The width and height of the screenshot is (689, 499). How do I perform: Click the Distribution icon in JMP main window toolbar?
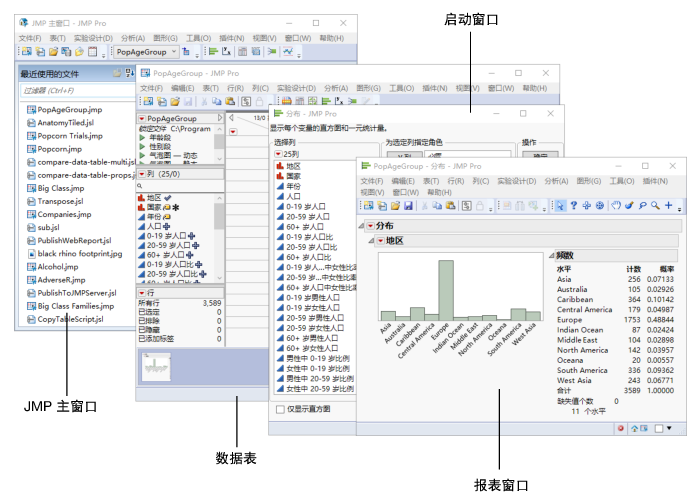tap(214, 51)
